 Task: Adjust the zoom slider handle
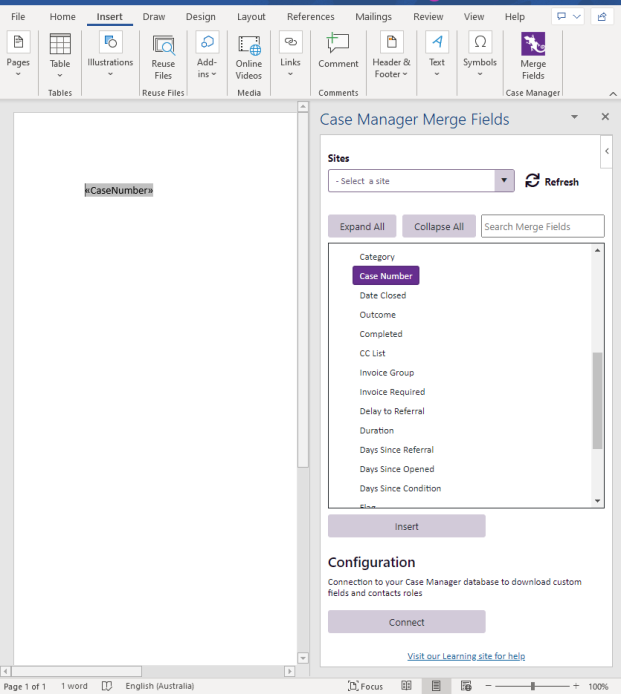pyautogui.click(x=533, y=686)
